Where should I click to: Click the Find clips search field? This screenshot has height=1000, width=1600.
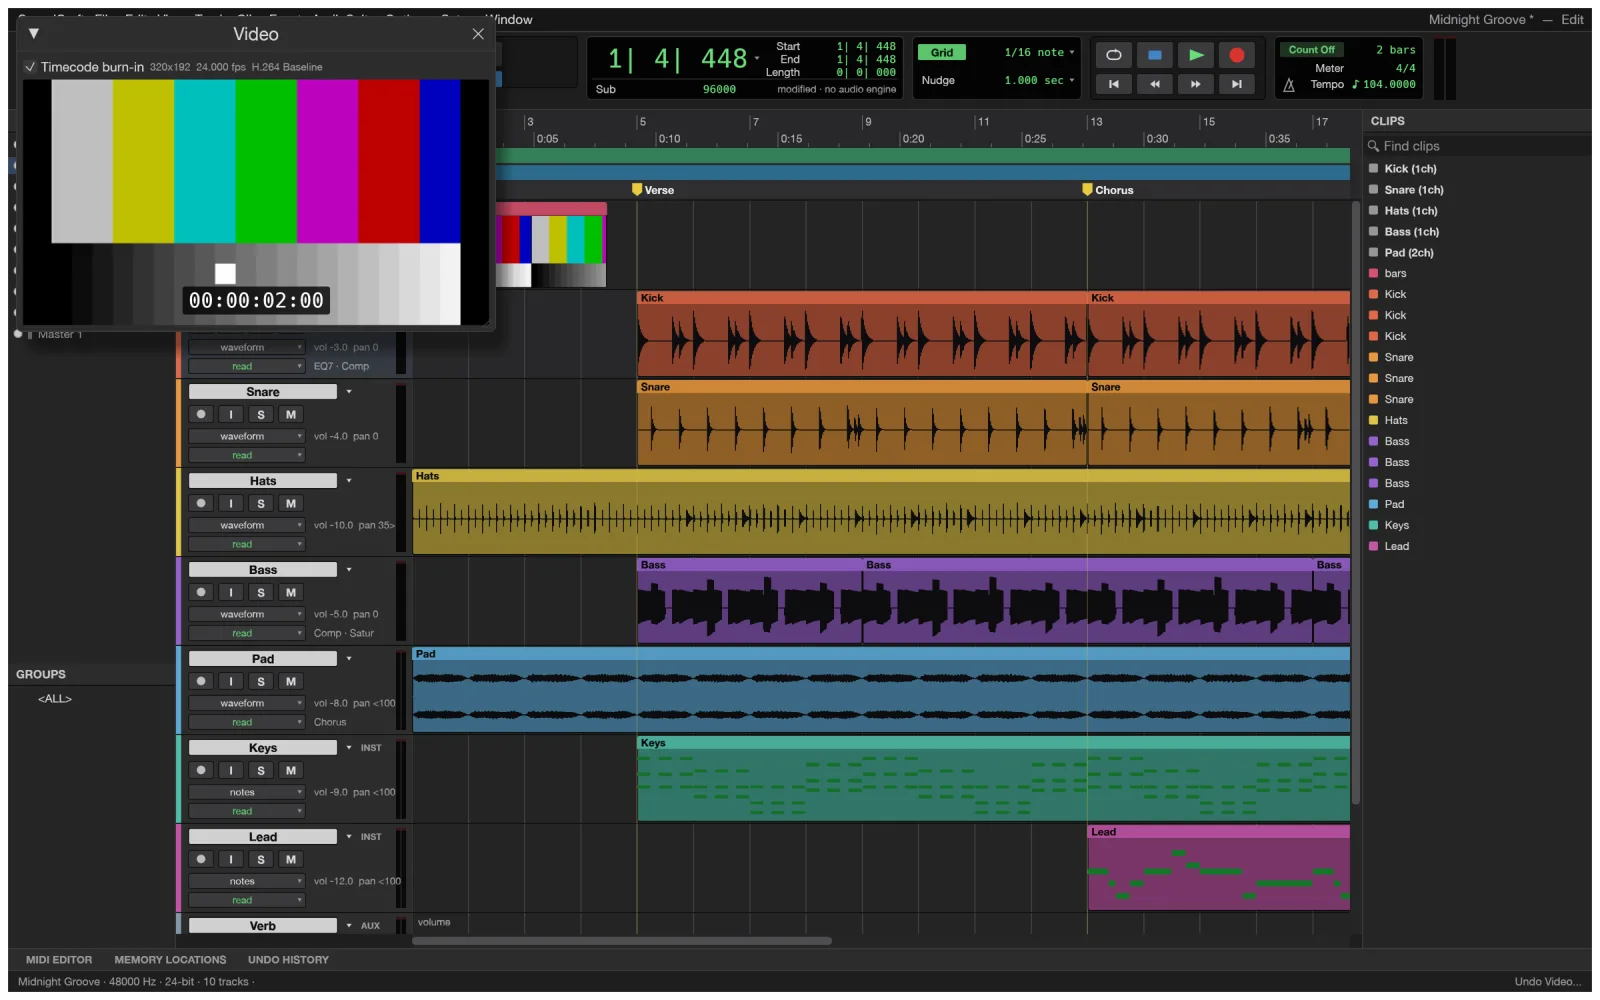pyautogui.click(x=1478, y=146)
